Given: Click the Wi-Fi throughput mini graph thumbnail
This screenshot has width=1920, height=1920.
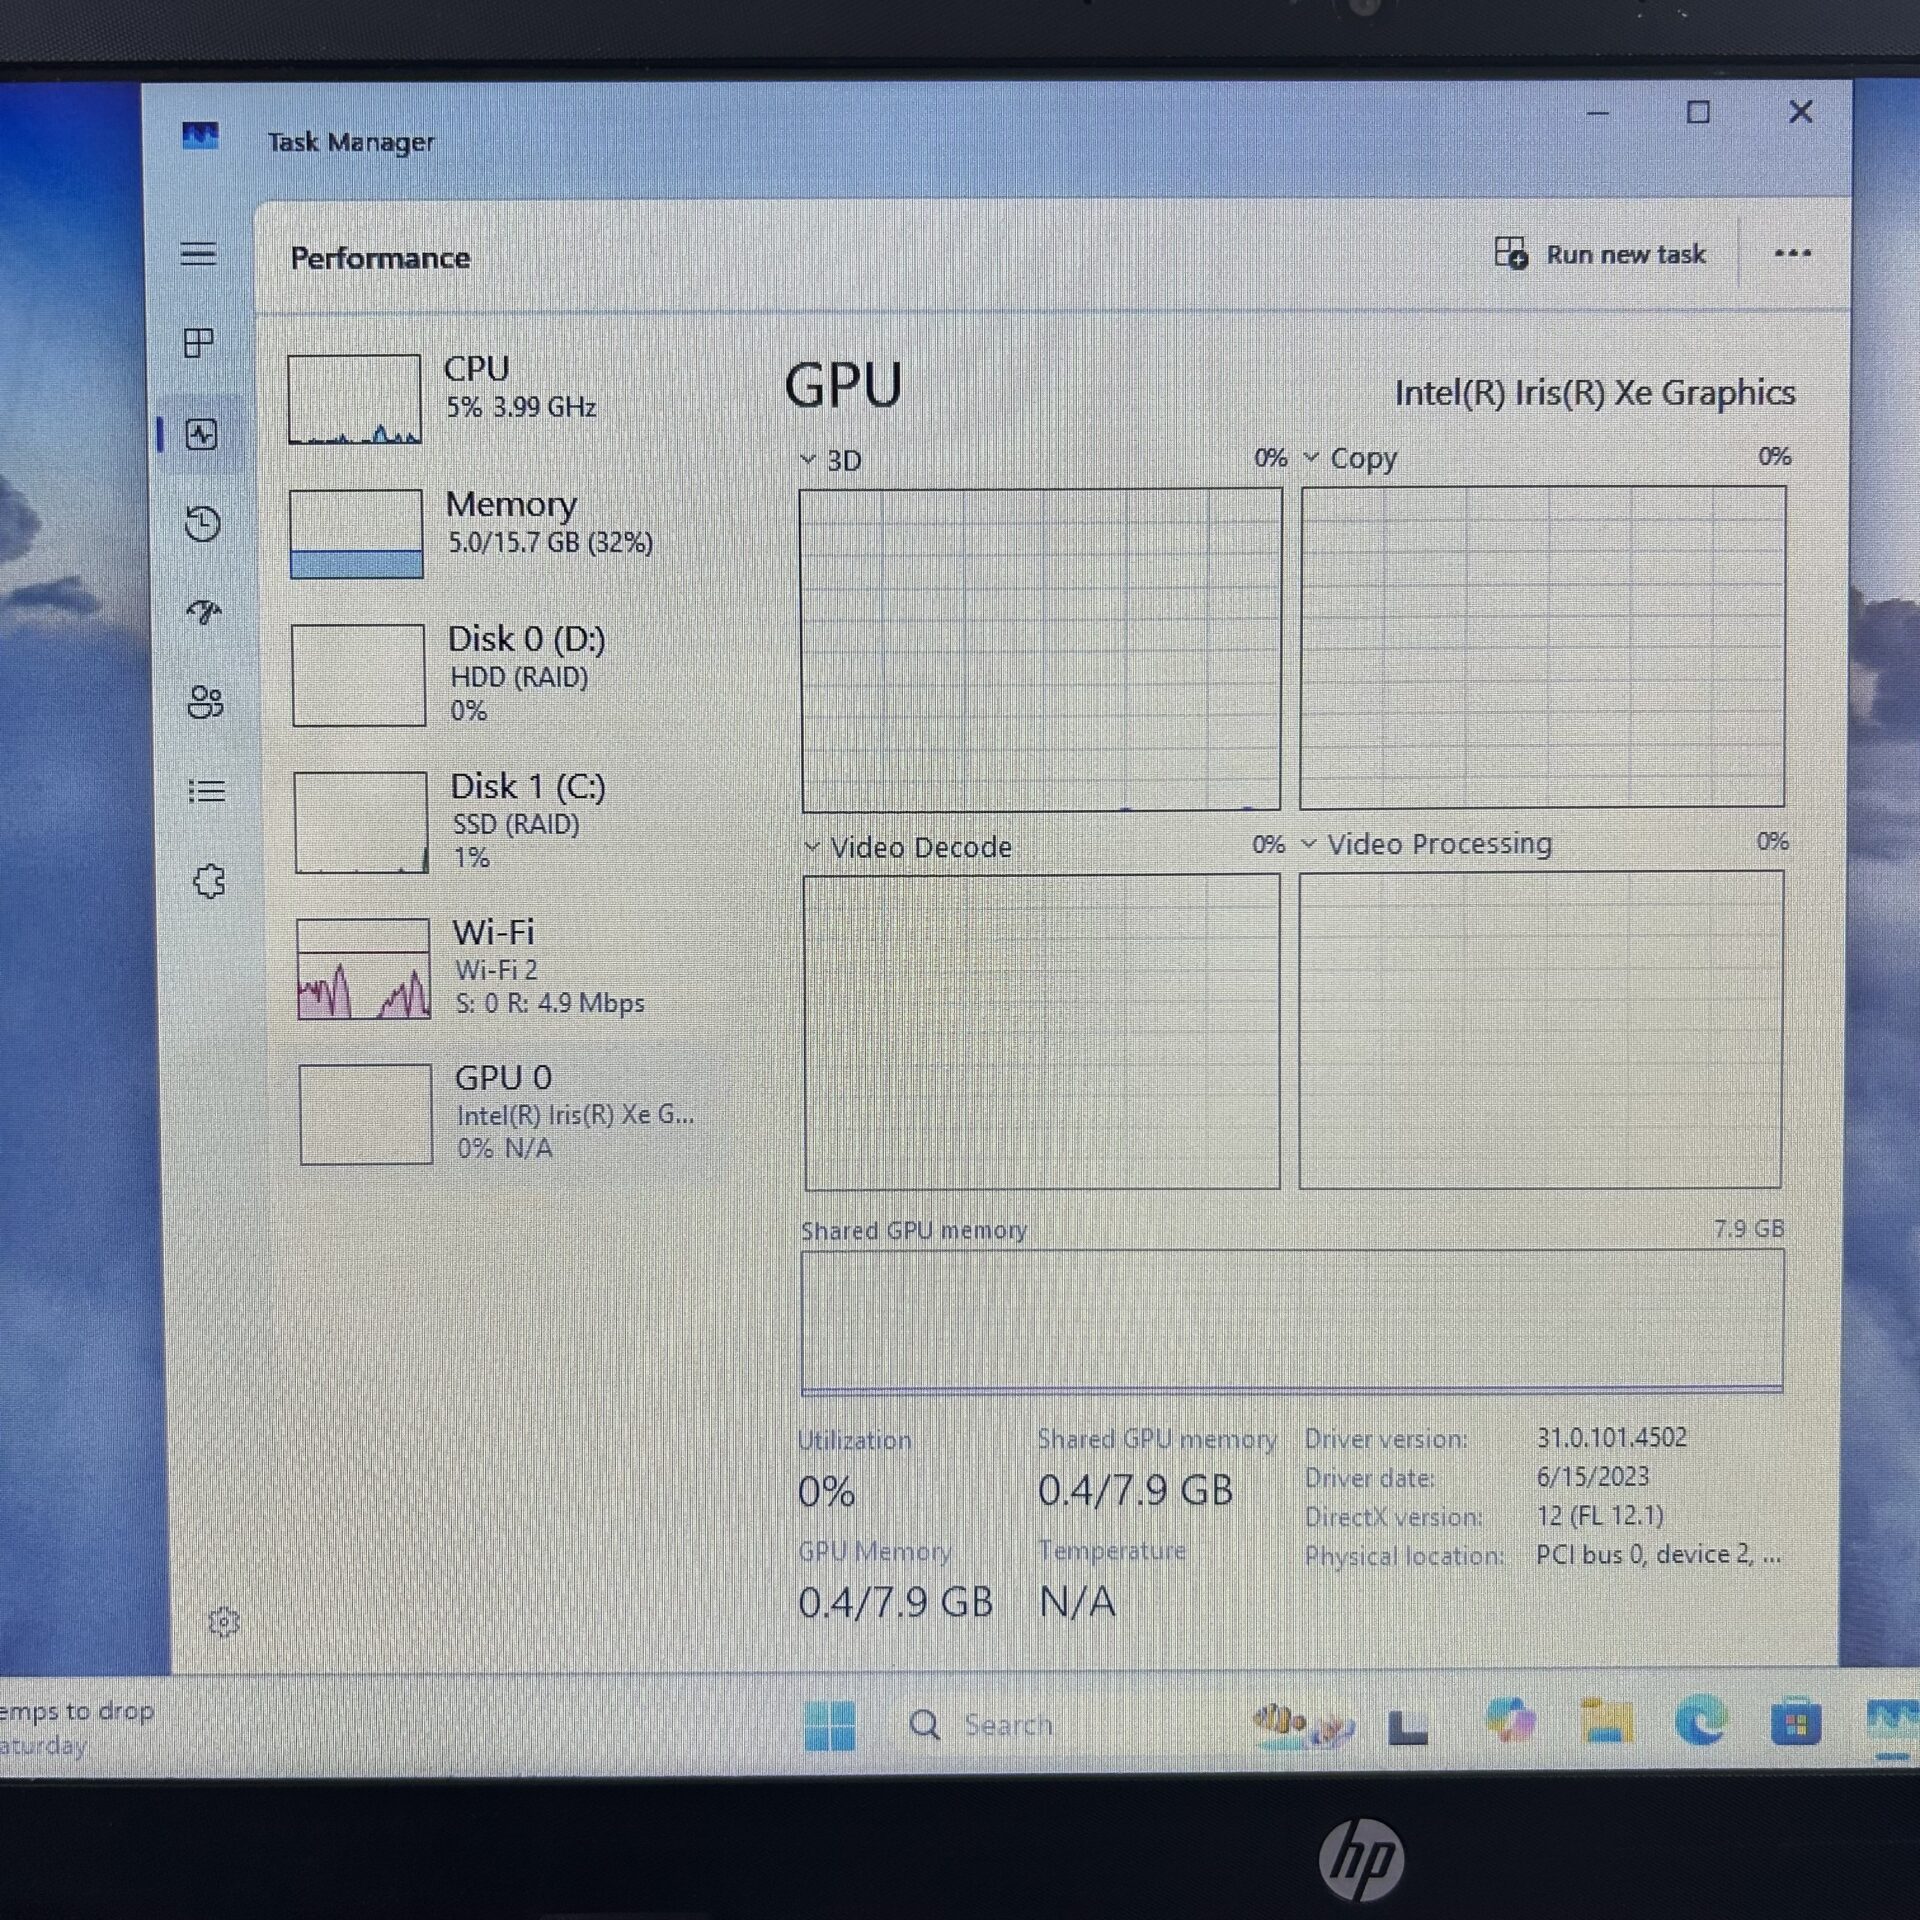Looking at the screenshot, I should pos(363,968).
